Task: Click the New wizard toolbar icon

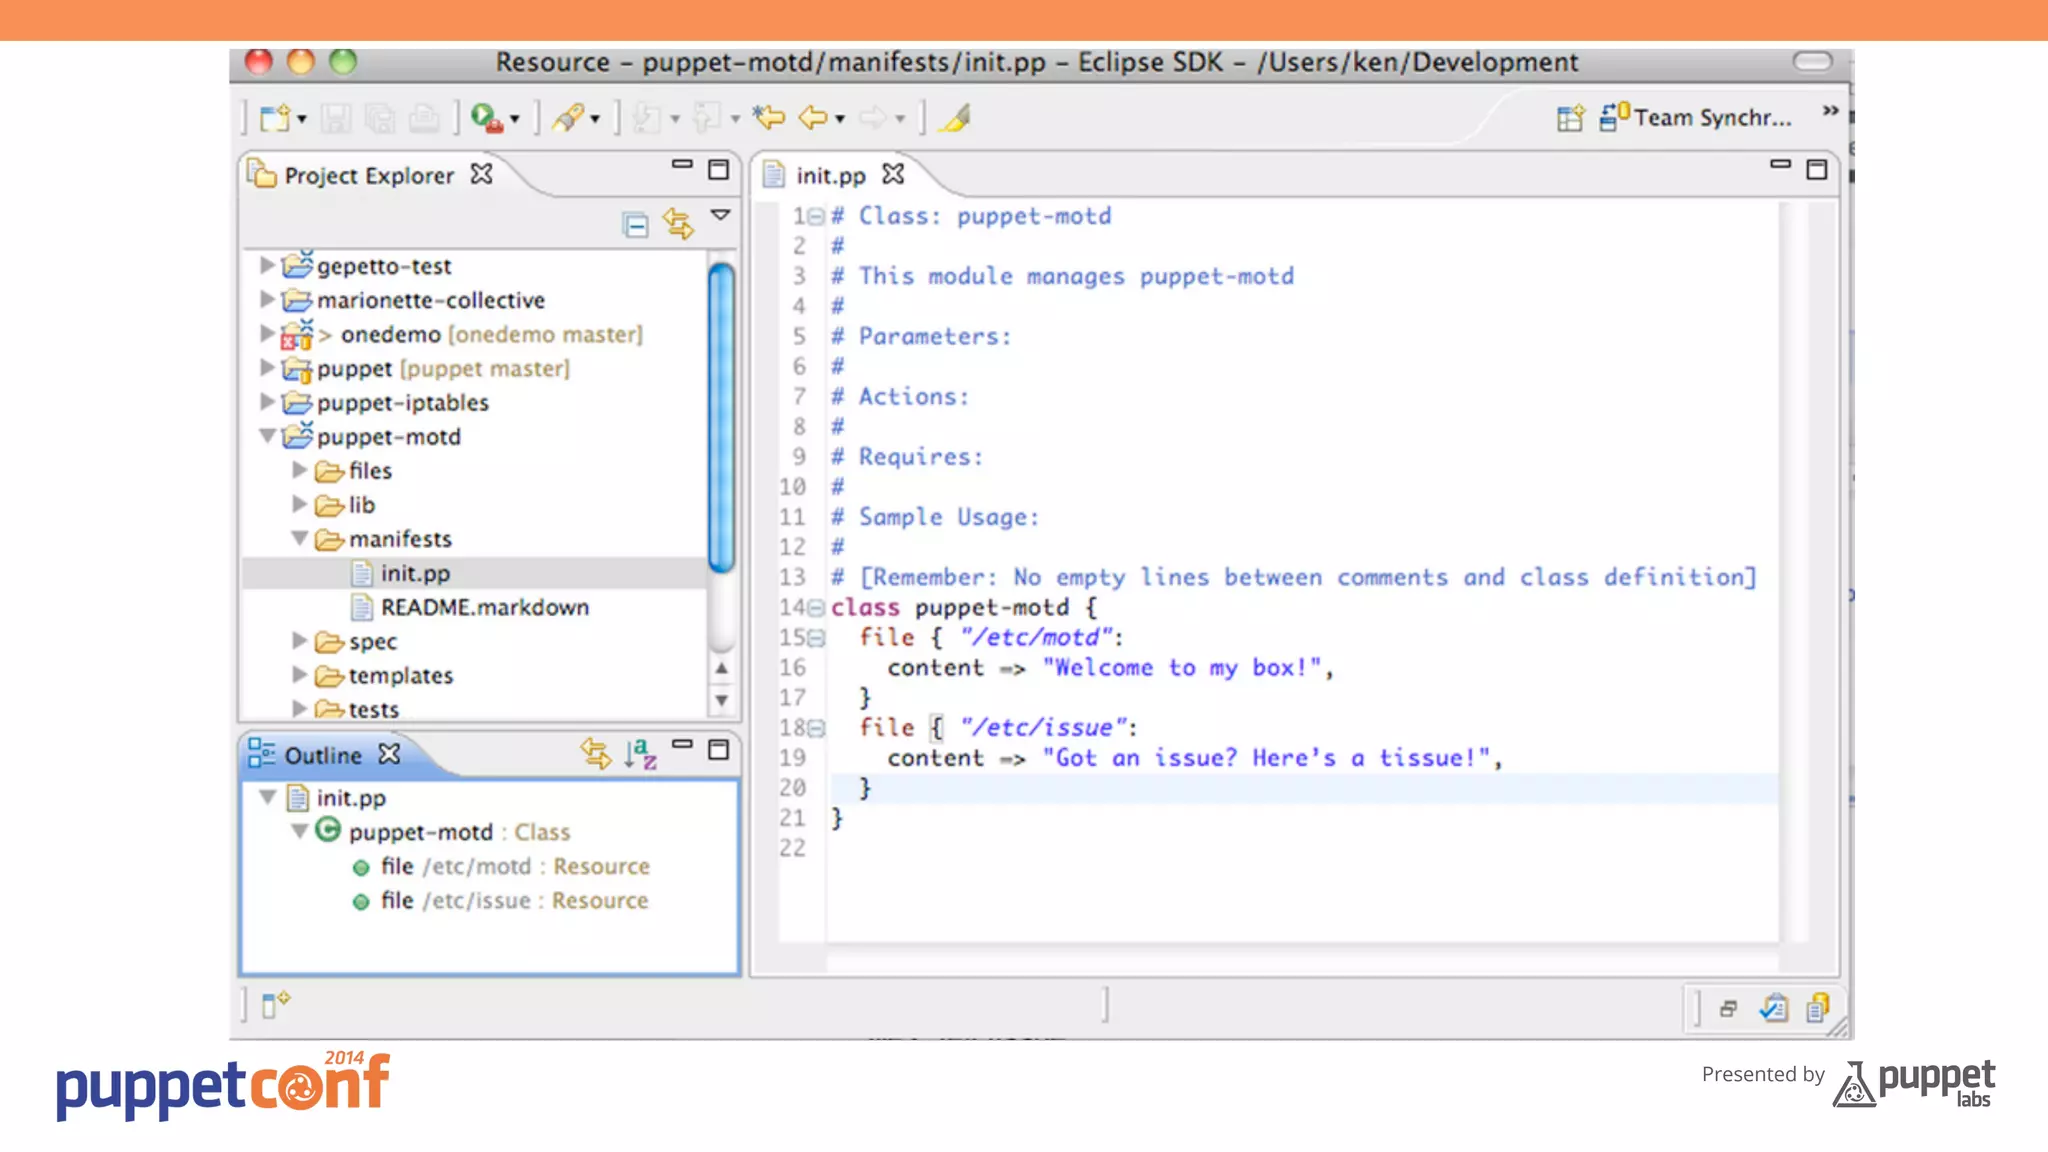Action: [x=275, y=118]
